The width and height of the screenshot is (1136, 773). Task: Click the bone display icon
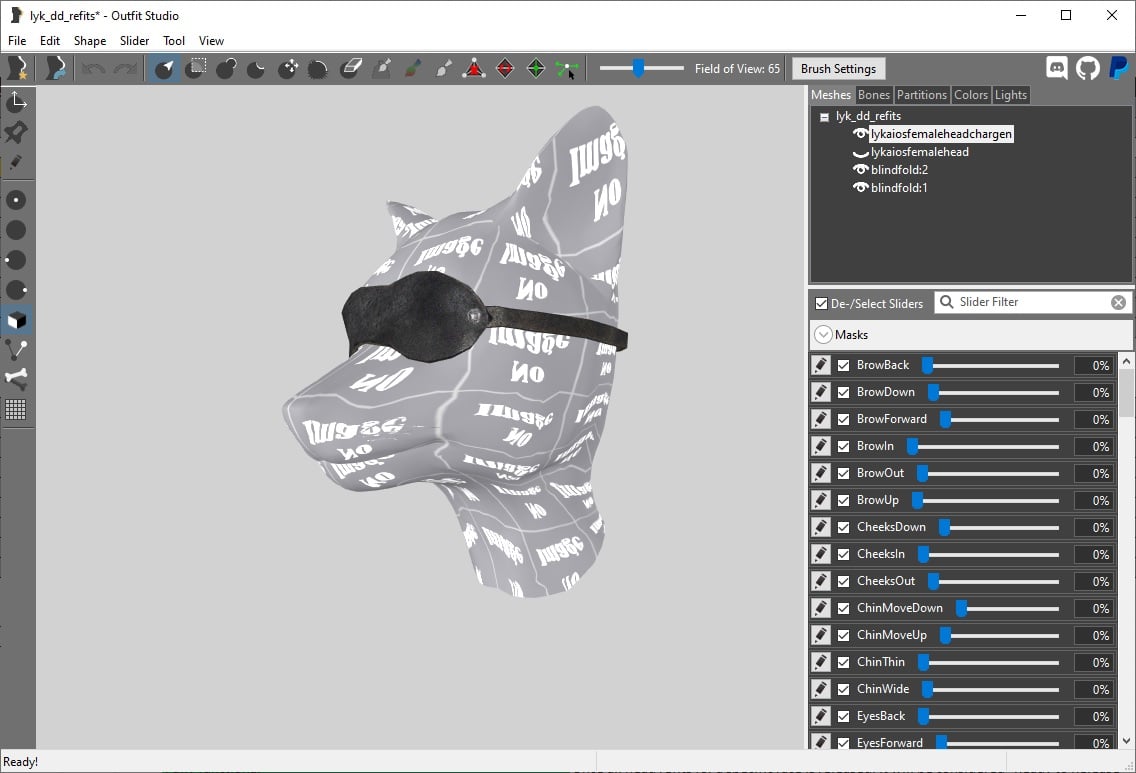click(17, 379)
